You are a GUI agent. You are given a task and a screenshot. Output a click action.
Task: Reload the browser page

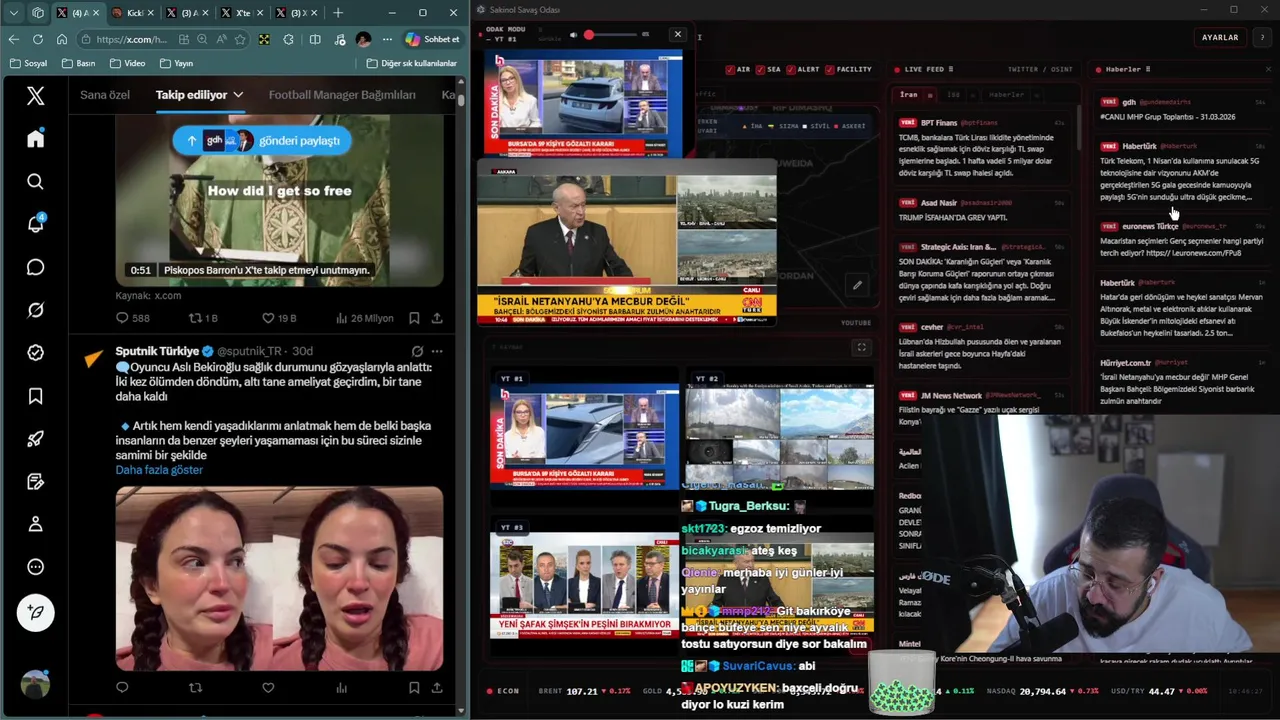pyautogui.click(x=37, y=39)
